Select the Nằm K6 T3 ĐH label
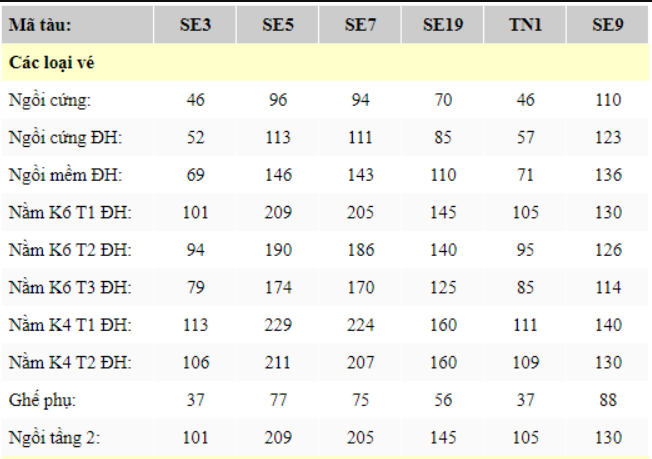652x459 pixels. click(x=70, y=287)
